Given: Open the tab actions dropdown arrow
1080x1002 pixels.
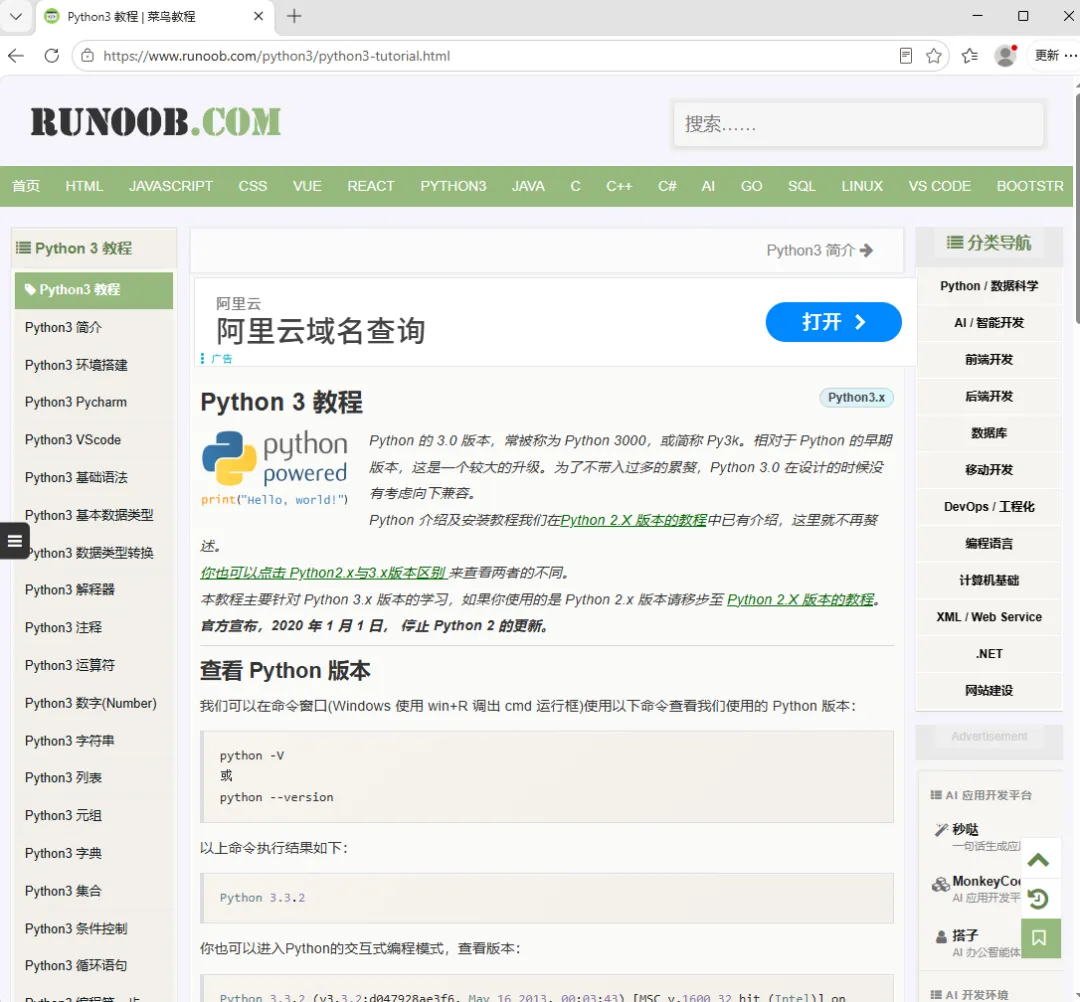Looking at the screenshot, I should 16,16.
